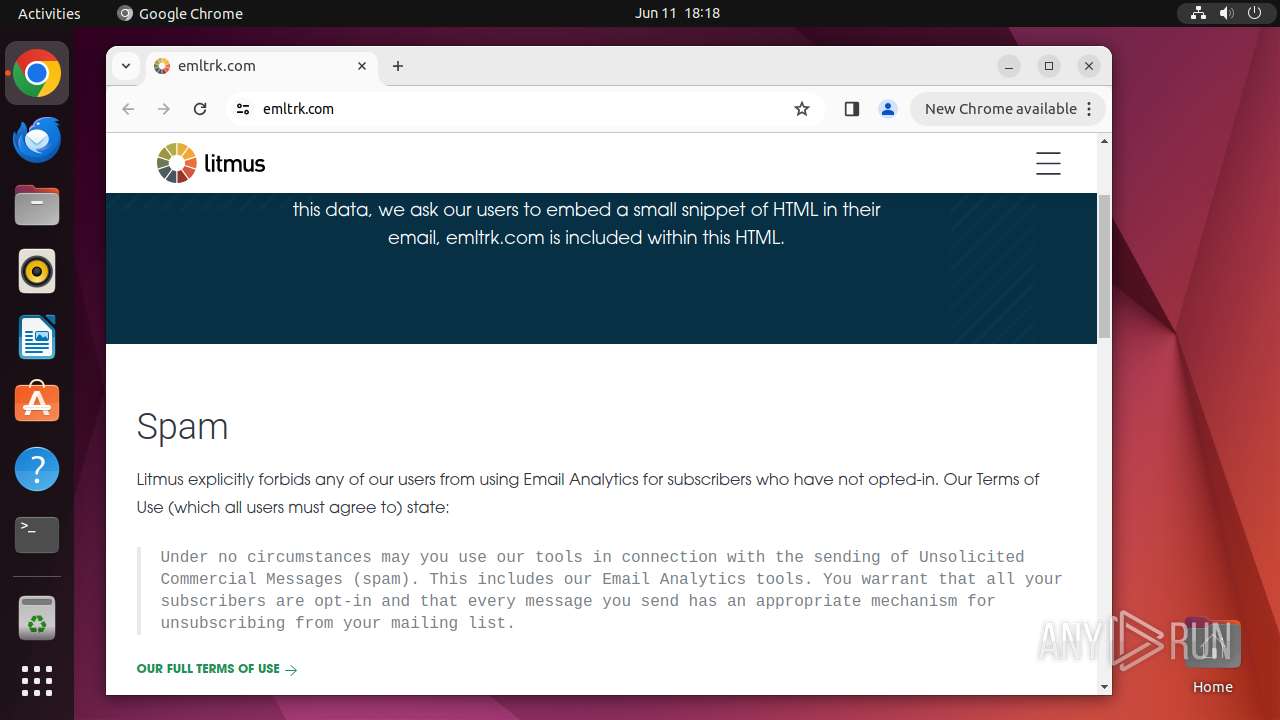Open Ubuntu Software from the dock
Image resolution: width=1280 pixels, height=720 pixels.
37,404
